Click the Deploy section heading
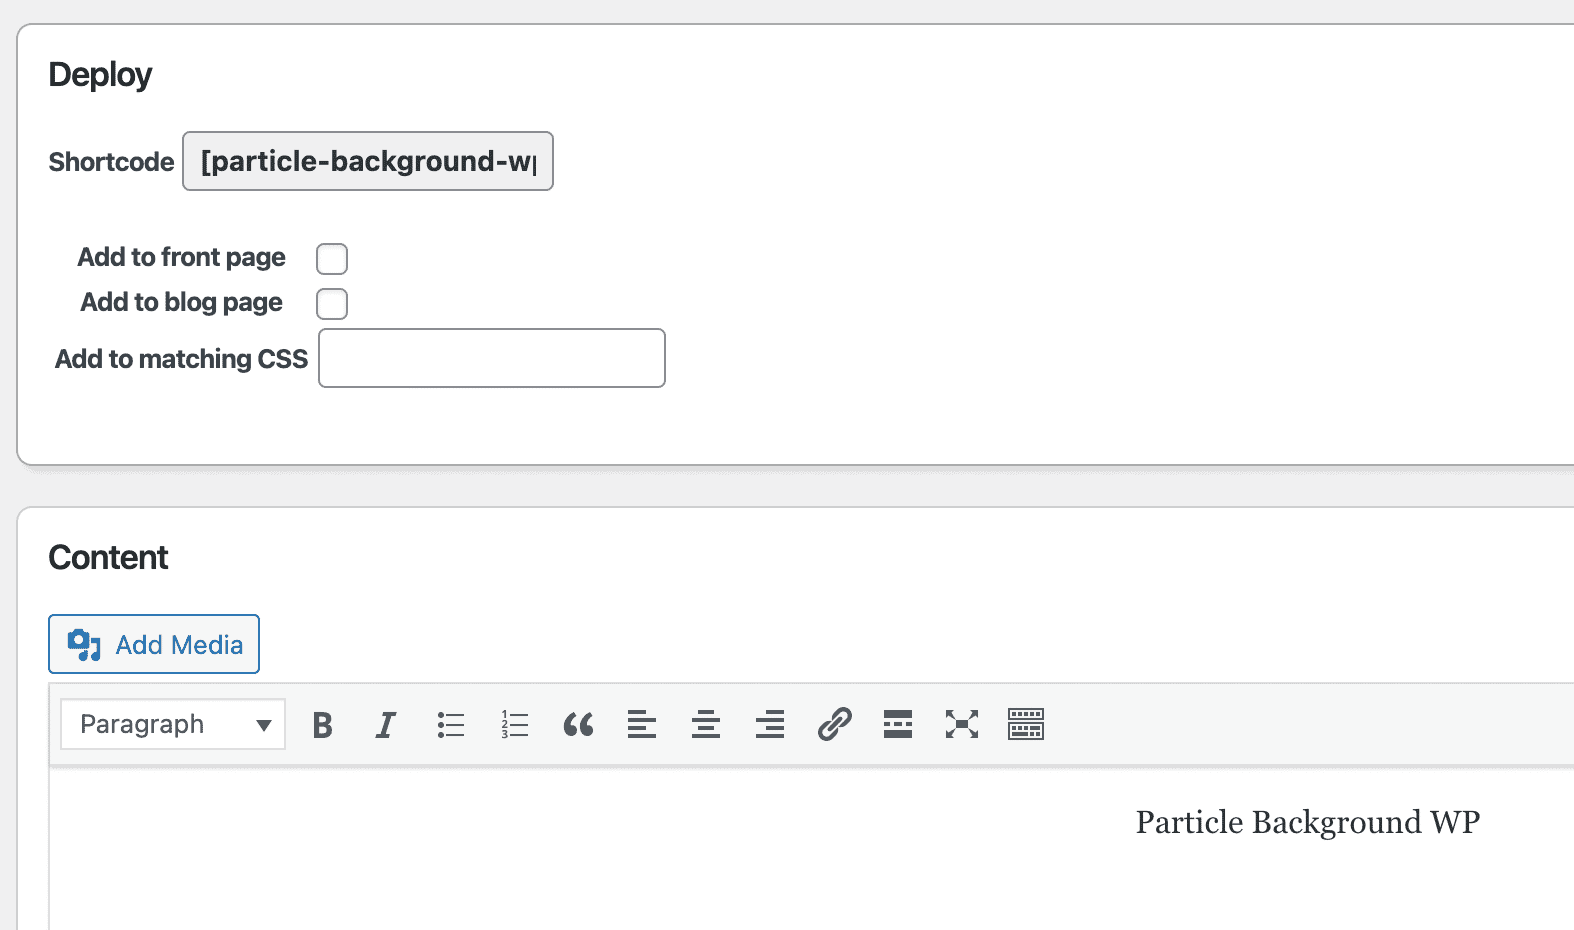1574x930 pixels. click(x=100, y=75)
